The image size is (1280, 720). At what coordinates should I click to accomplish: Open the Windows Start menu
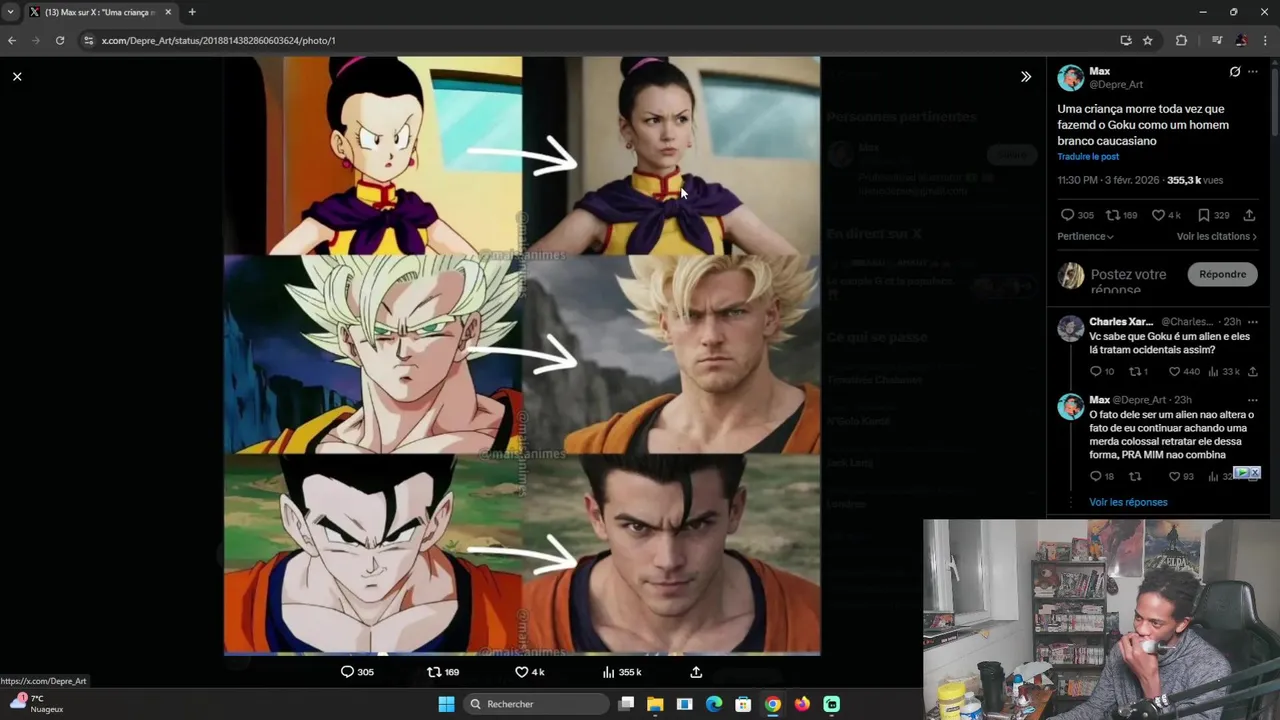pyautogui.click(x=446, y=704)
